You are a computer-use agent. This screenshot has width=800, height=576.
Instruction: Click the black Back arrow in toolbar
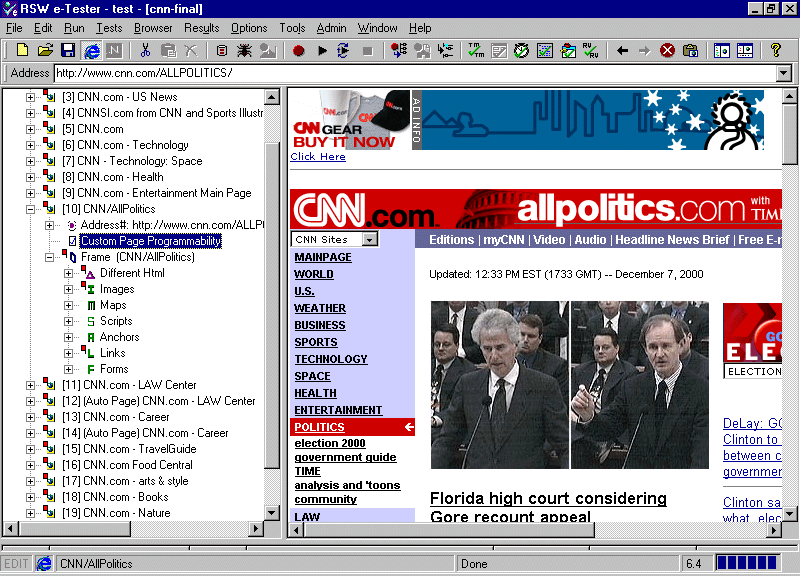(x=622, y=50)
